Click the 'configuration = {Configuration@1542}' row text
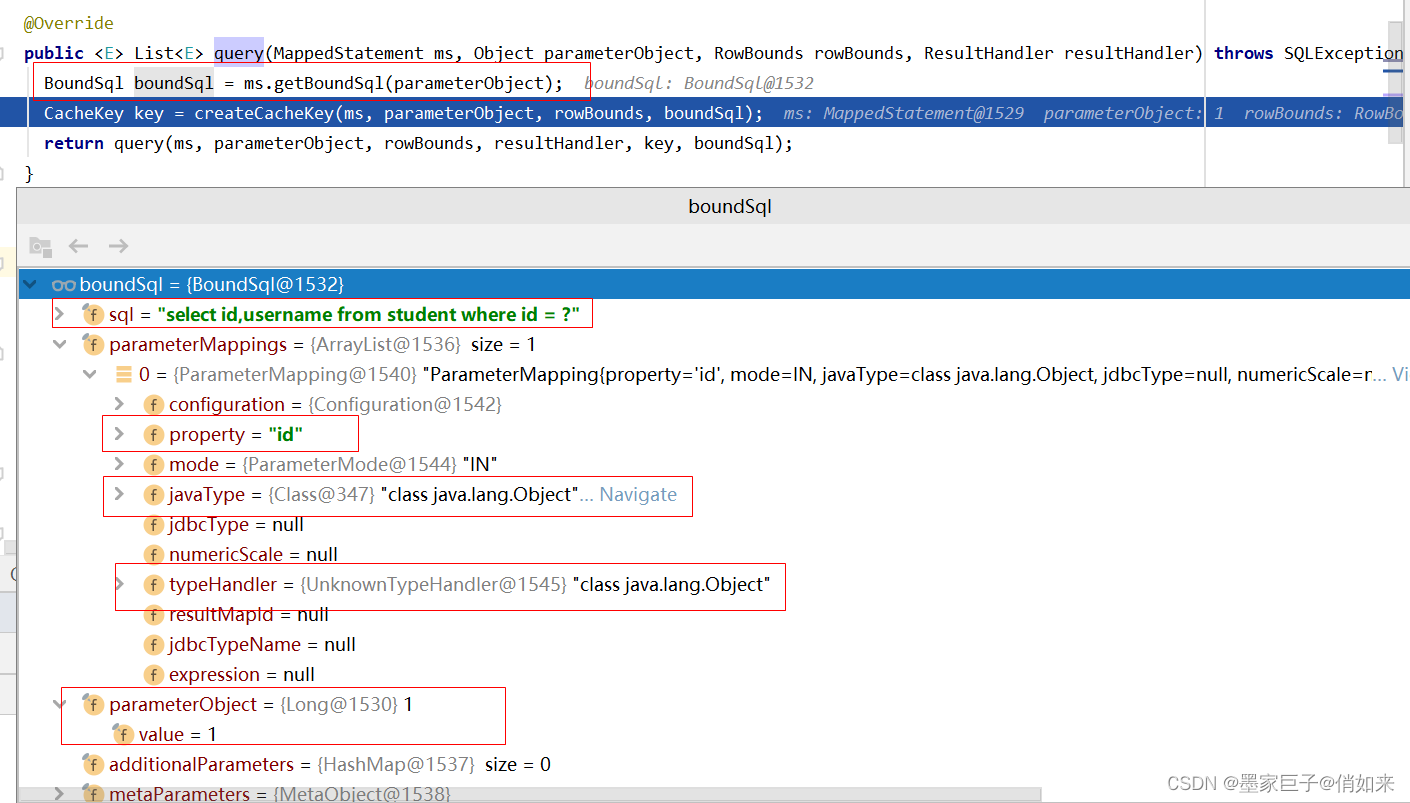This screenshot has width=1410, height=803. click(335, 405)
